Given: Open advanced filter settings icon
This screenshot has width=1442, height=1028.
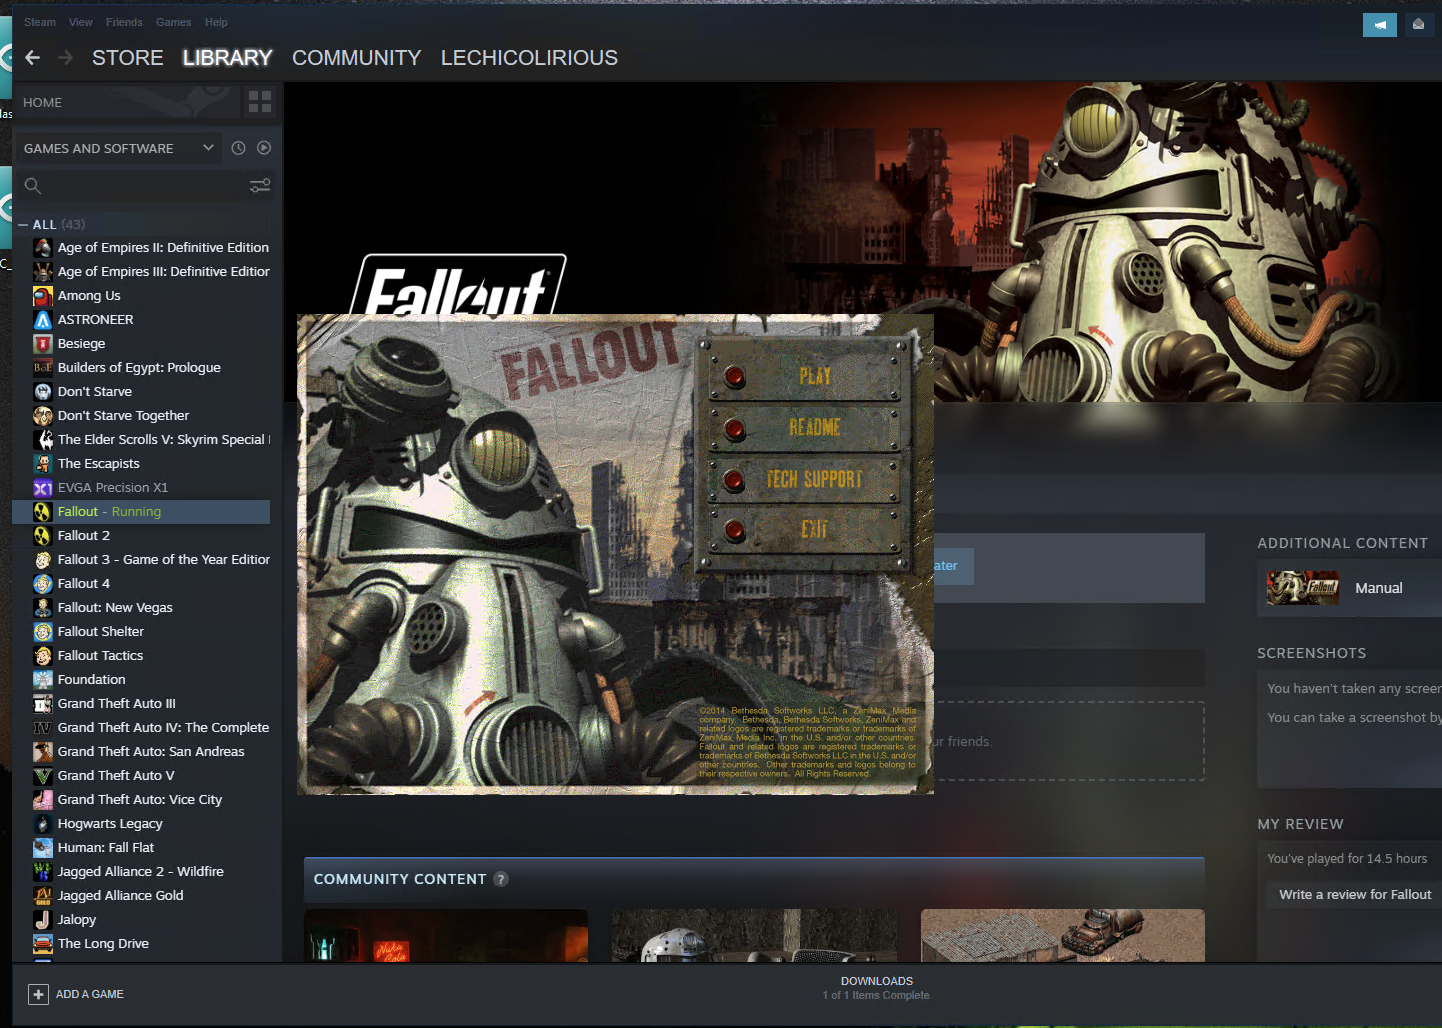Looking at the screenshot, I should point(260,186).
